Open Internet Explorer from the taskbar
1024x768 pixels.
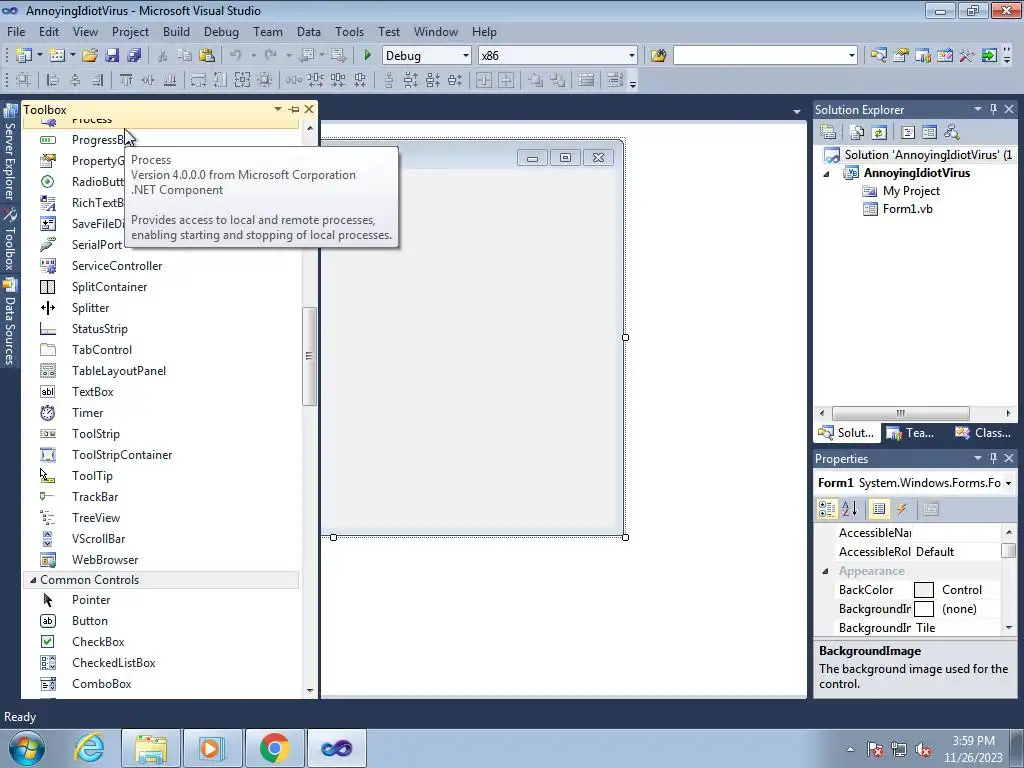pyautogui.click(x=89, y=748)
